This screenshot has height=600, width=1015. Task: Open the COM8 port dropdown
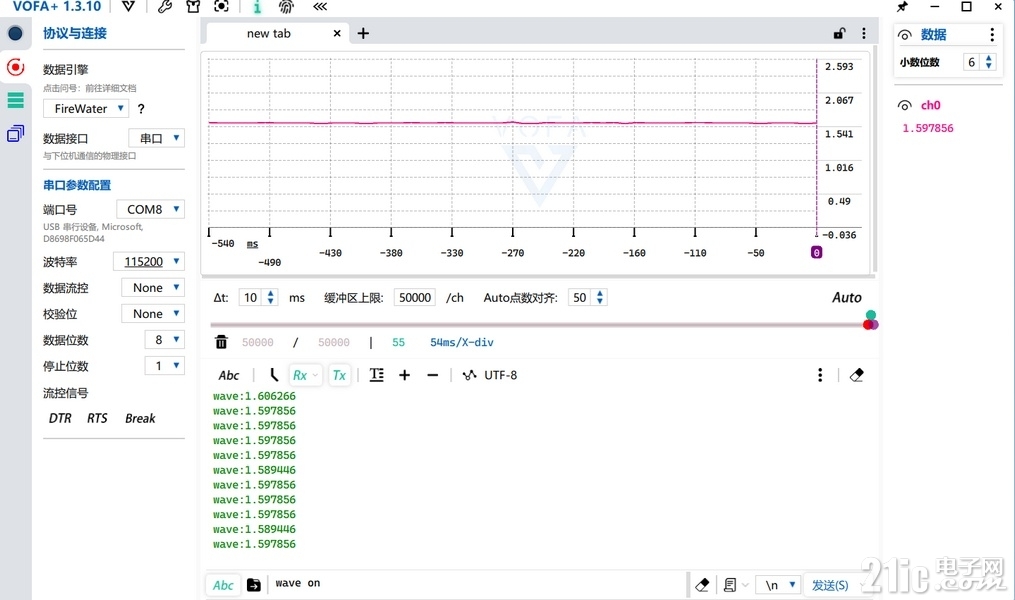click(150, 210)
